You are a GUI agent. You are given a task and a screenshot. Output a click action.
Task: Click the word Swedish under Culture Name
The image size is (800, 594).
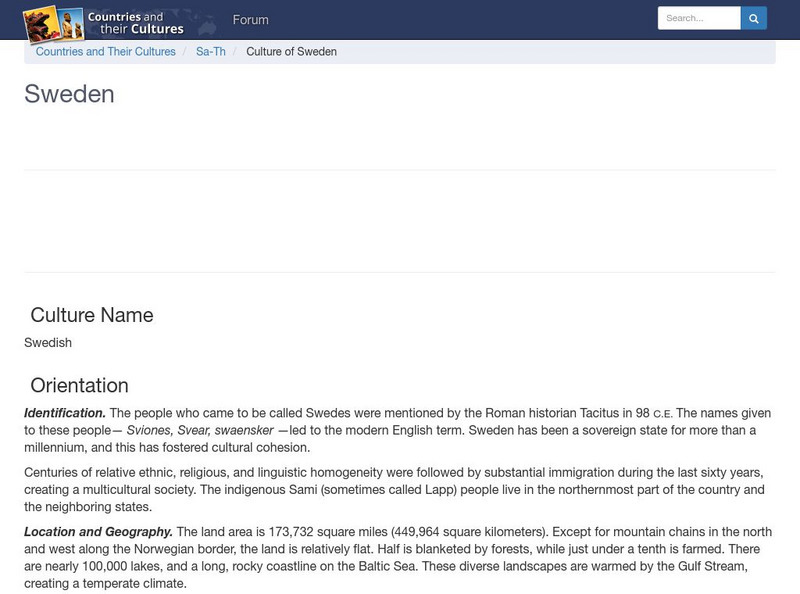(x=48, y=342)
